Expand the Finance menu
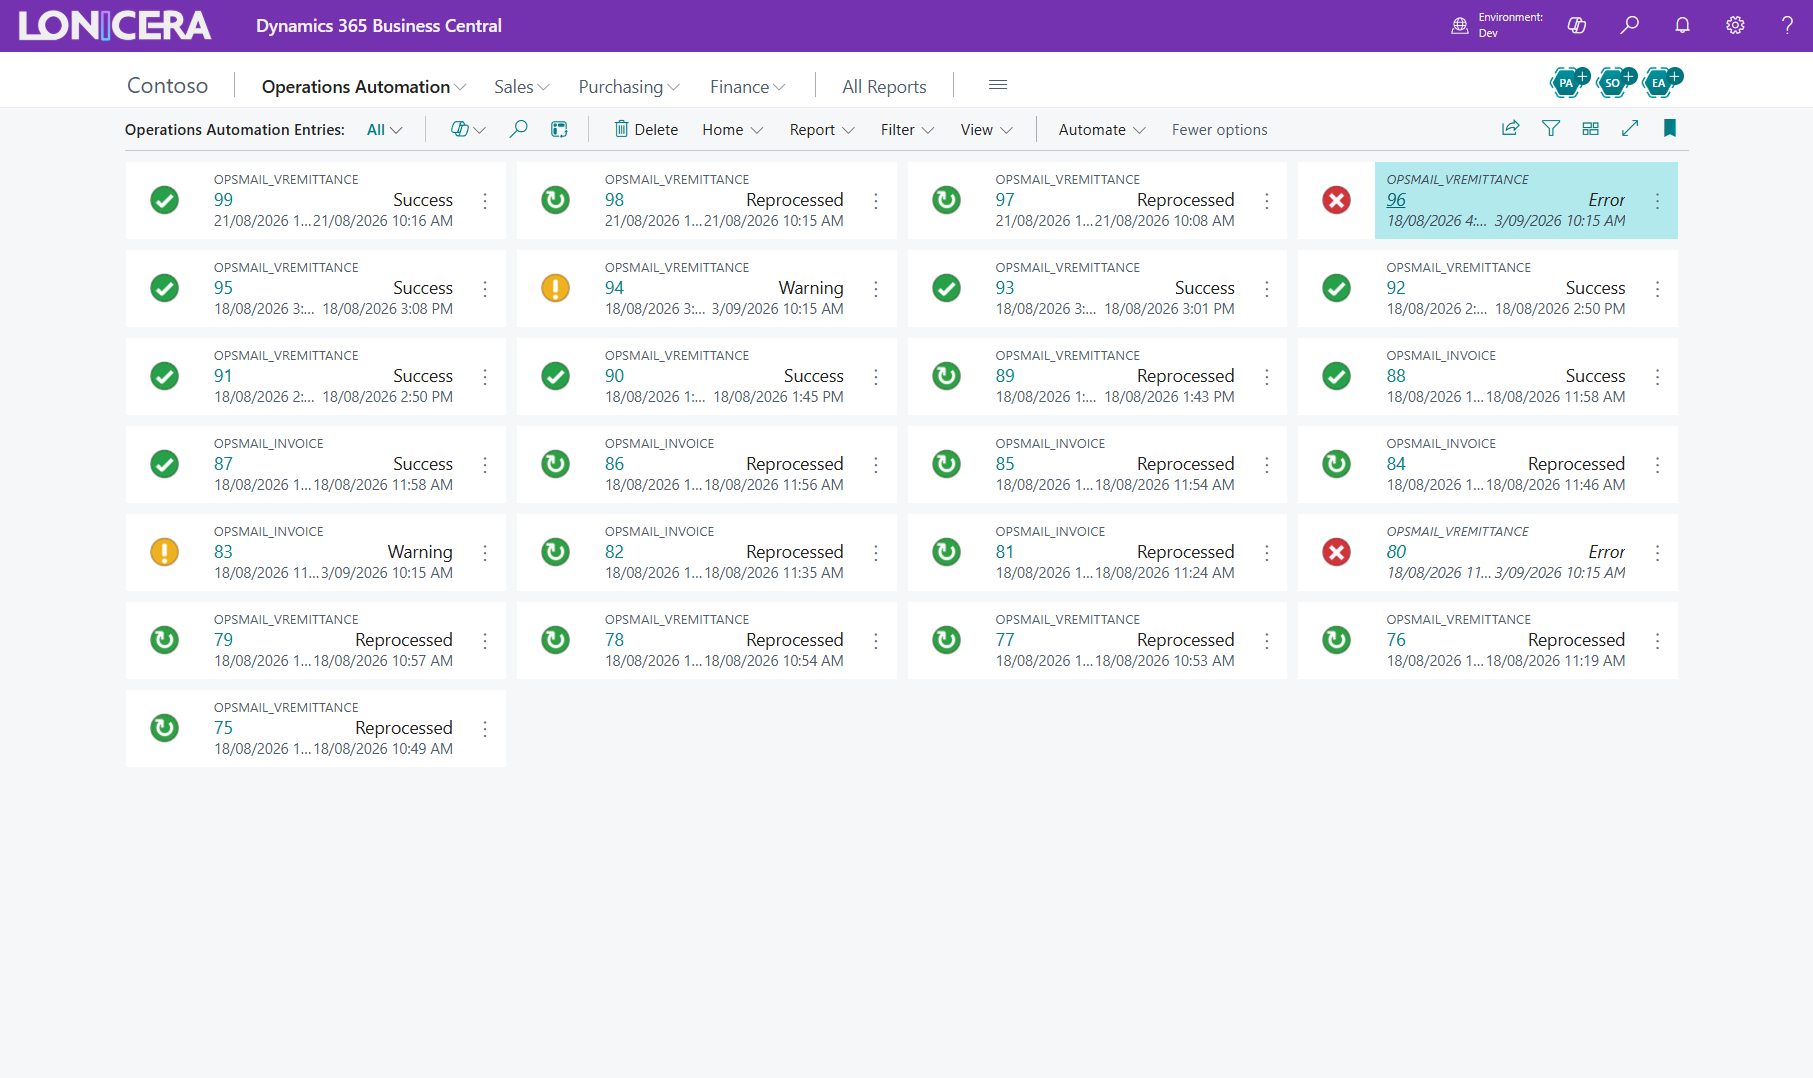 pyautogui.click(x=748, y=87)
